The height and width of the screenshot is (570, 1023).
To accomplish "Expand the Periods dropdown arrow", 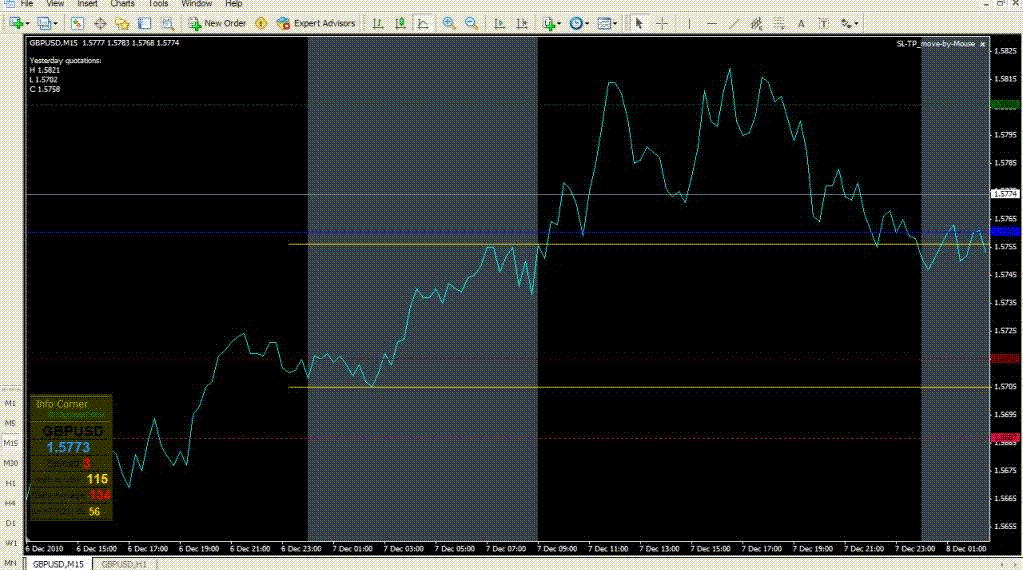I will click(x=587, y=23).
